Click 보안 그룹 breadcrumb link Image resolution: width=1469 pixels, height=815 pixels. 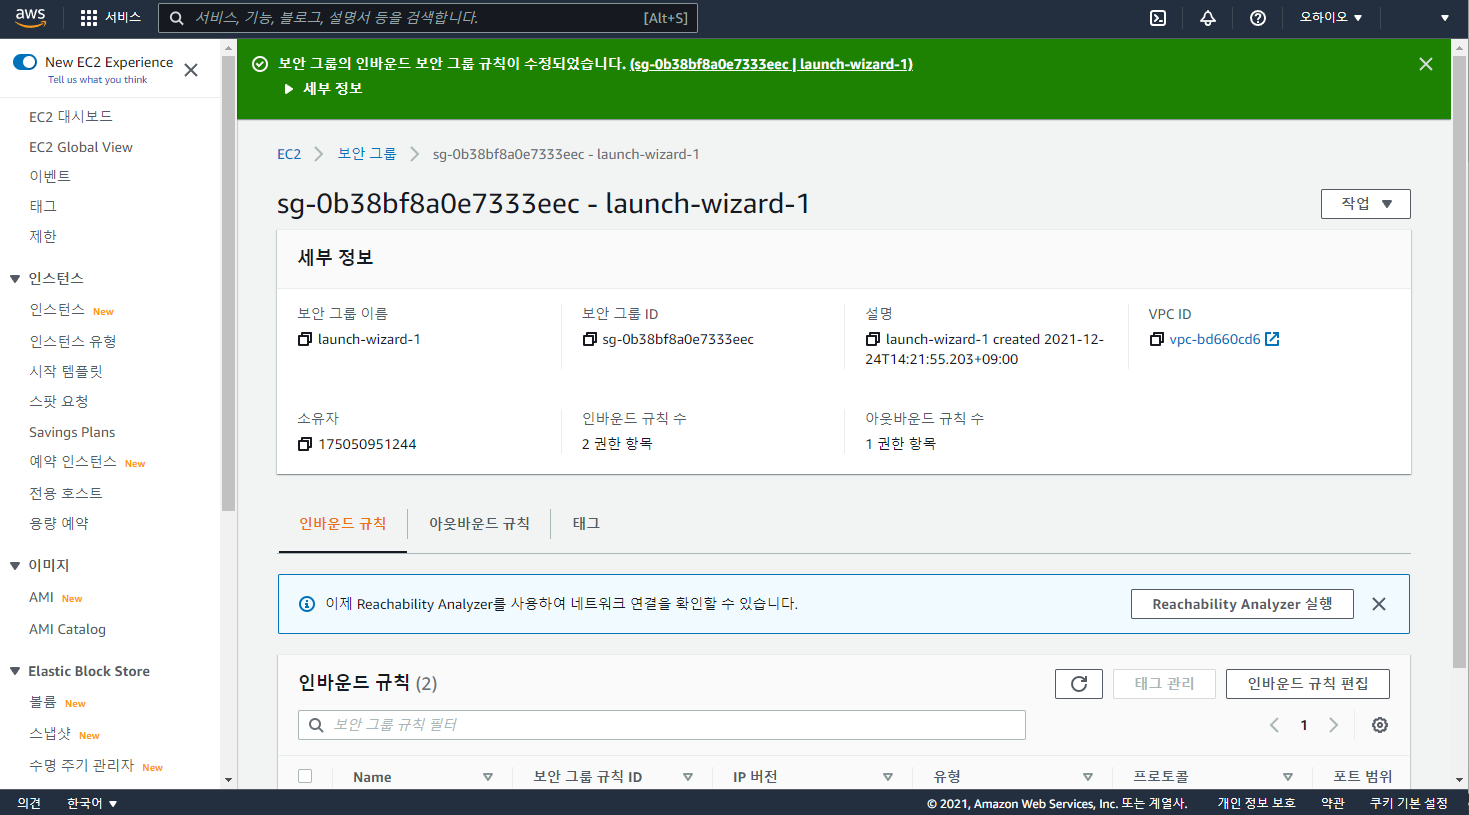point(367,154)
